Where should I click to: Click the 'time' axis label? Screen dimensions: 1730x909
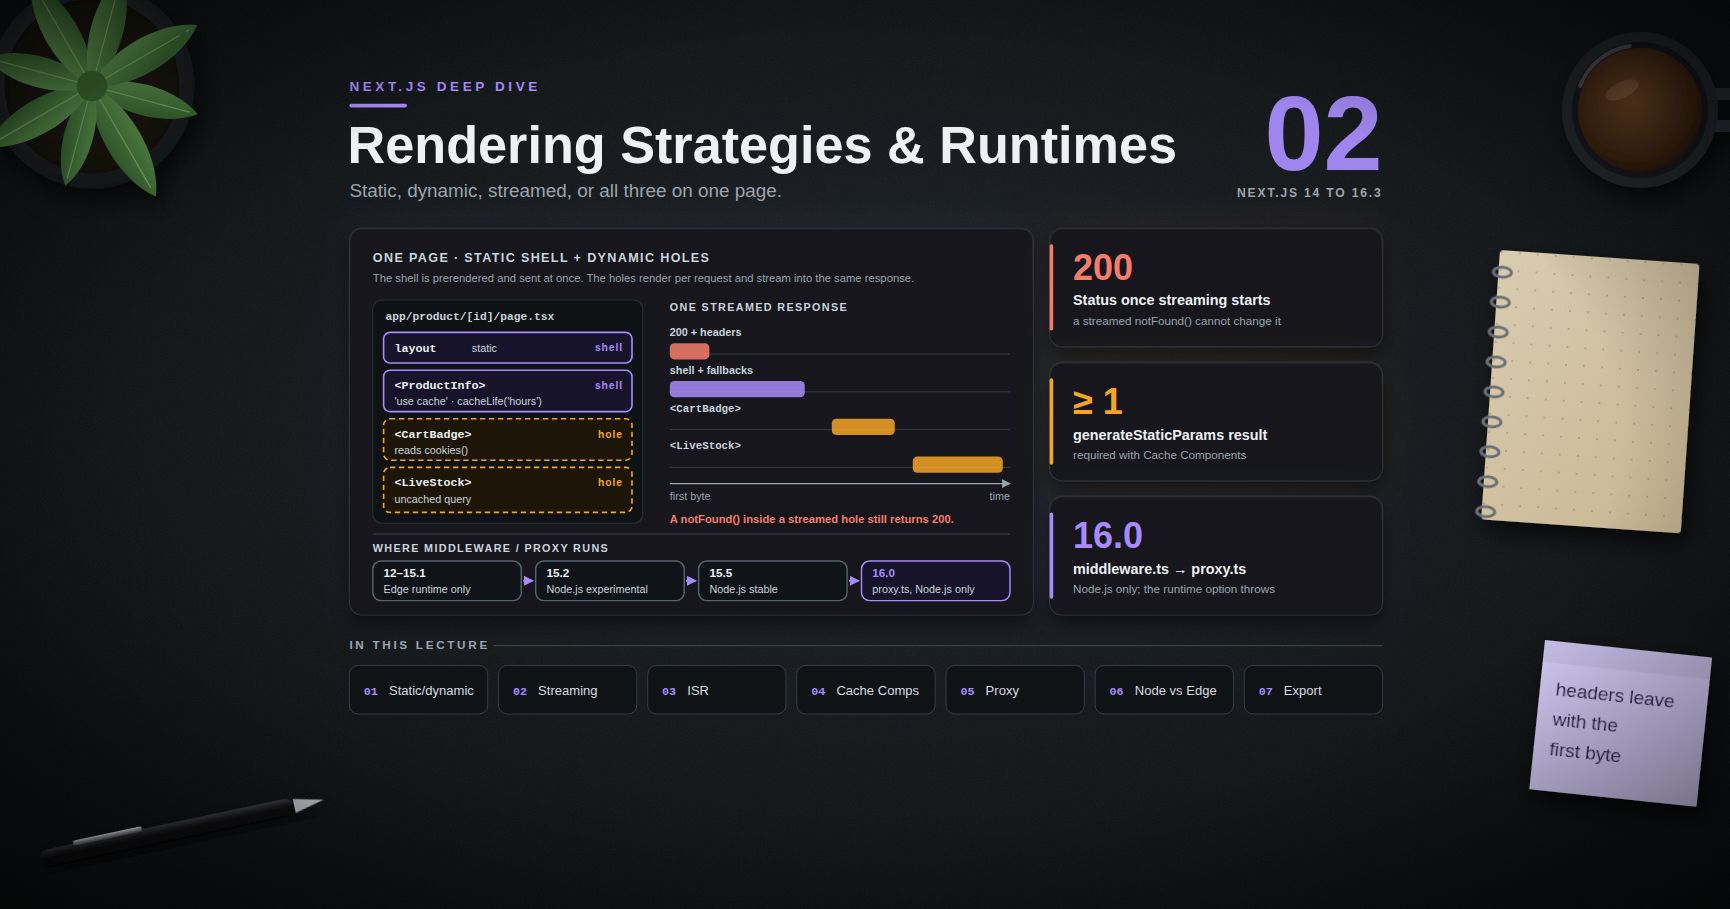coord(999,497)
